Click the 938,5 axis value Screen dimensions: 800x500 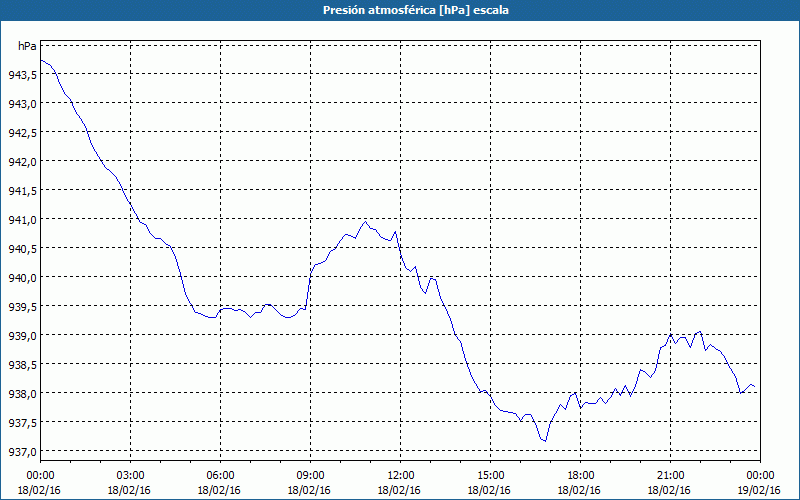tap(22, 365)
